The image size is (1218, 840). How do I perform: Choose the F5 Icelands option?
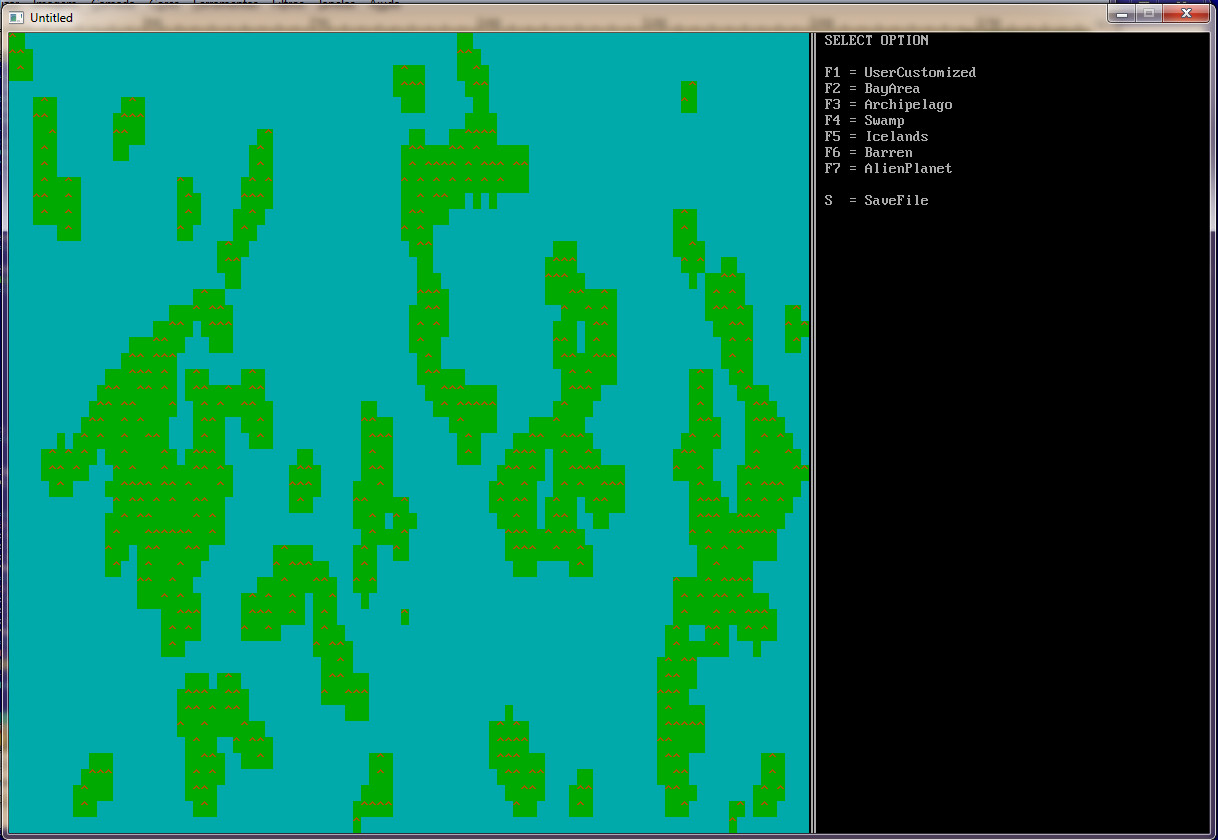[876, 137]
